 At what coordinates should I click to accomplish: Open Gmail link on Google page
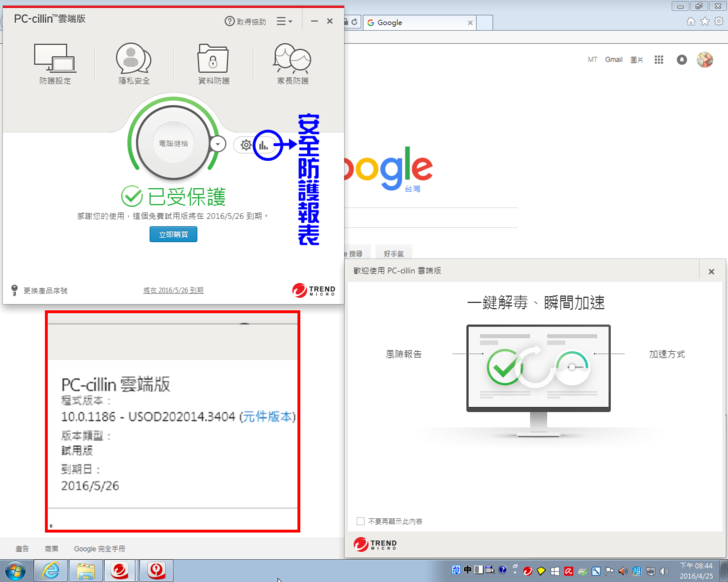click(613, 59)
